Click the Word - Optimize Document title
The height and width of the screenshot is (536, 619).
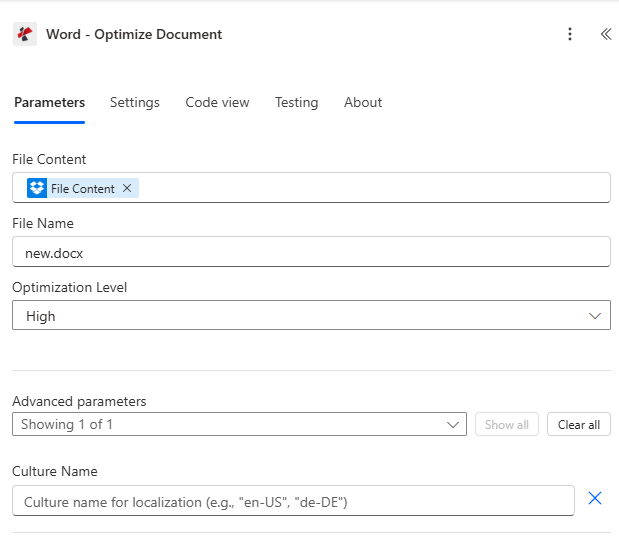[x=134, y=34]
